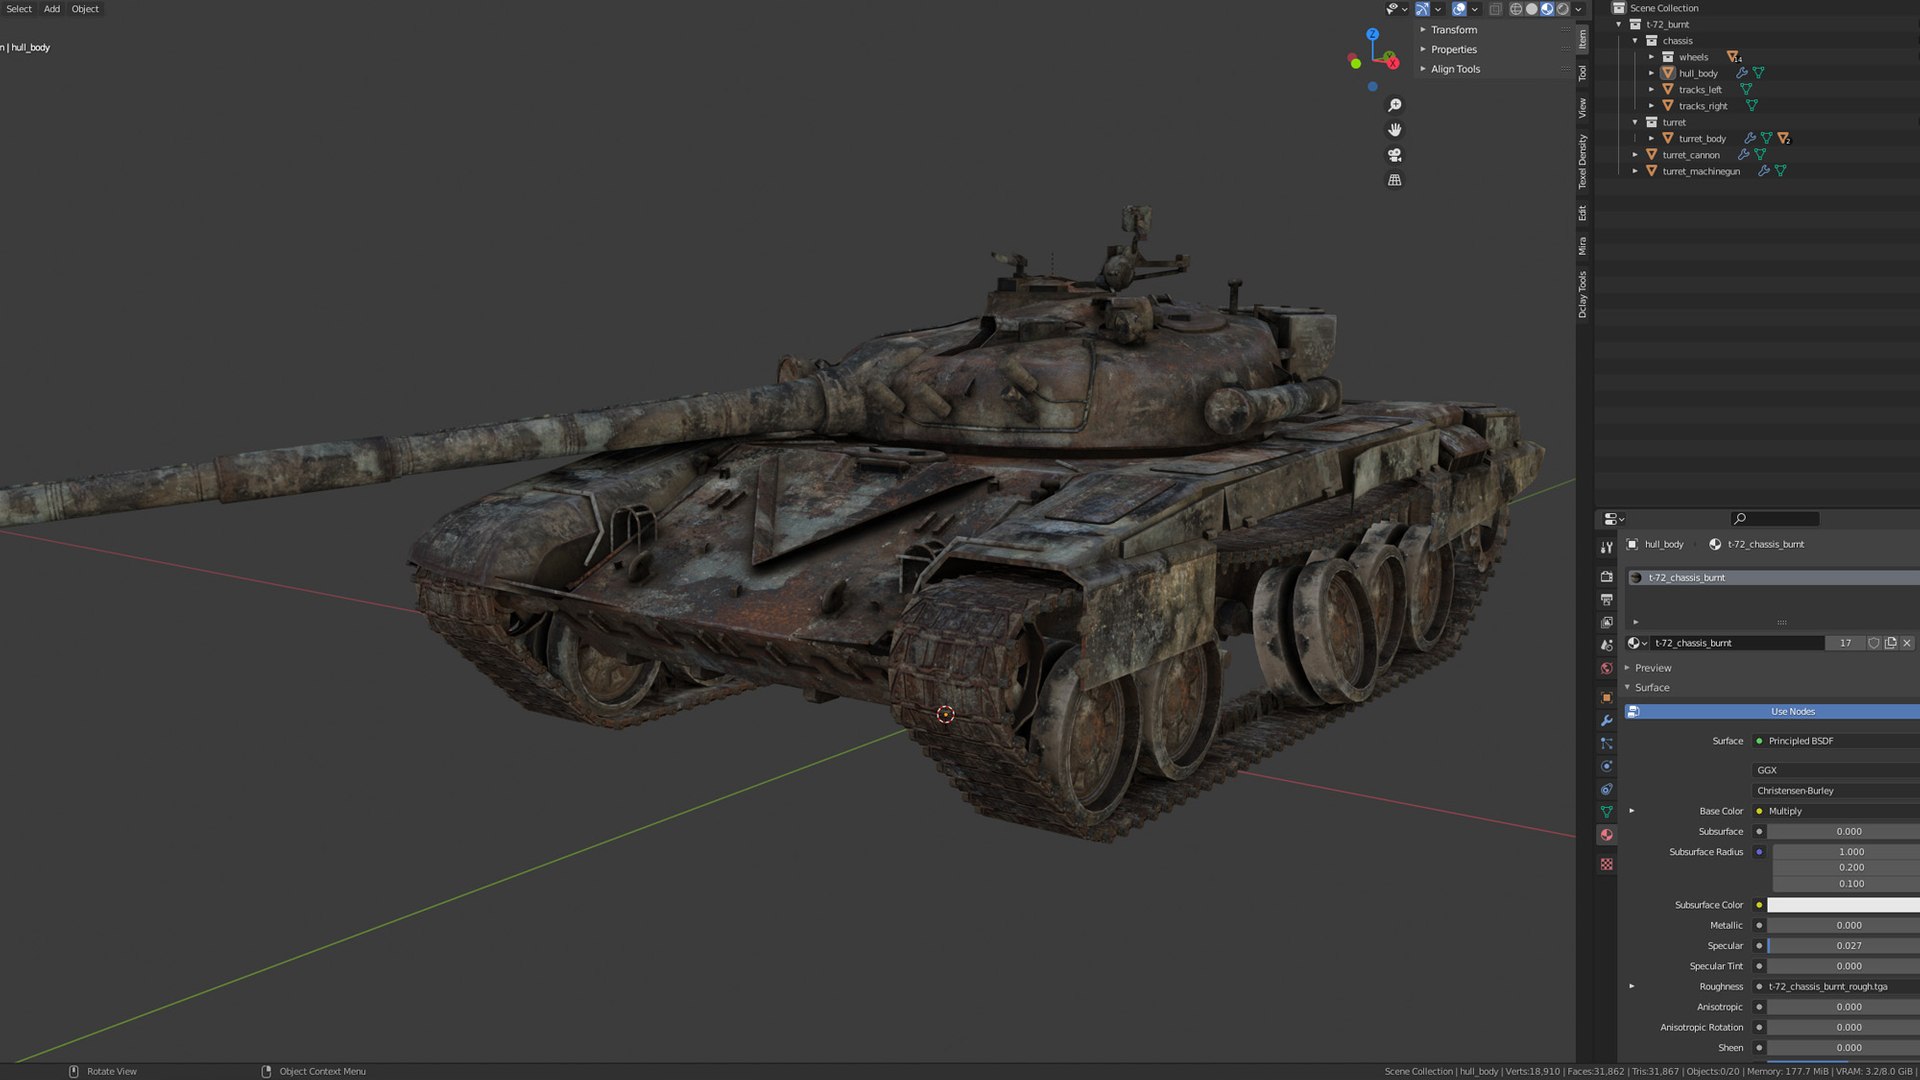1920x1080 pixels.
Task: Open the Object Data mesh tab icon
Action: pyautogui.click(x=1607, y=812)
